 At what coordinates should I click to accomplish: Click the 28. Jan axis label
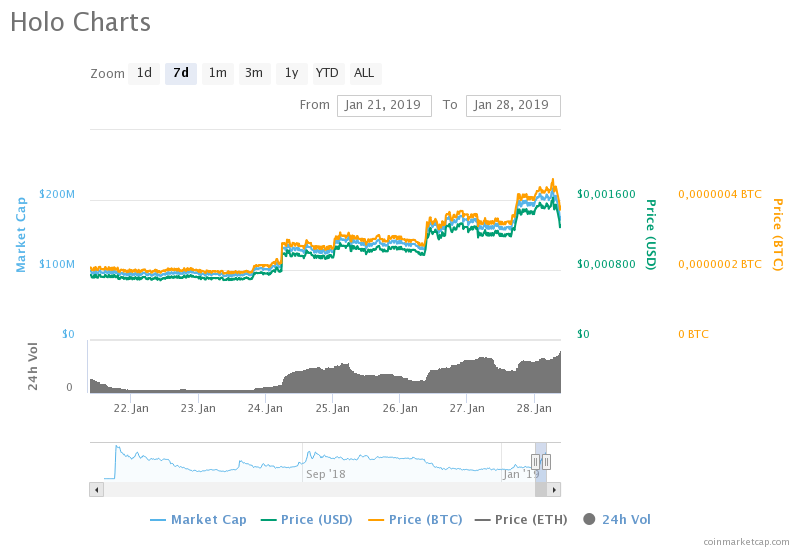coord(534,409)
